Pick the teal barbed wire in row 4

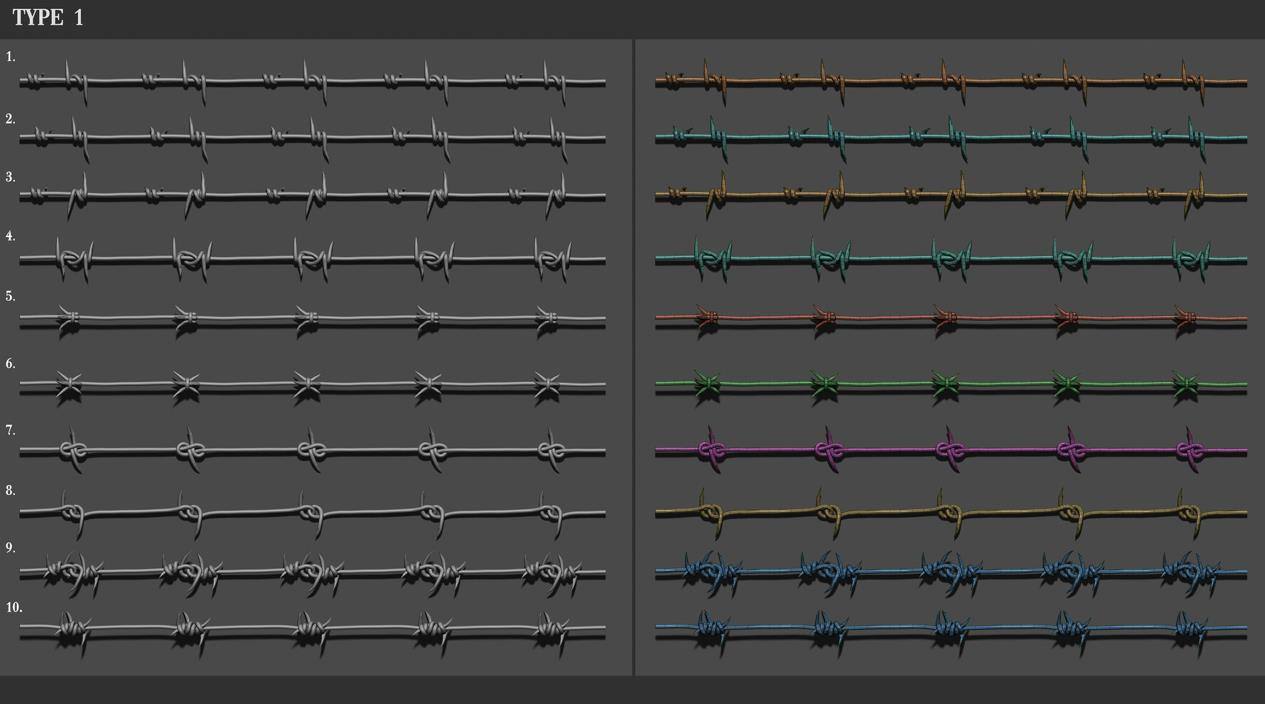(x=951, y=259)
